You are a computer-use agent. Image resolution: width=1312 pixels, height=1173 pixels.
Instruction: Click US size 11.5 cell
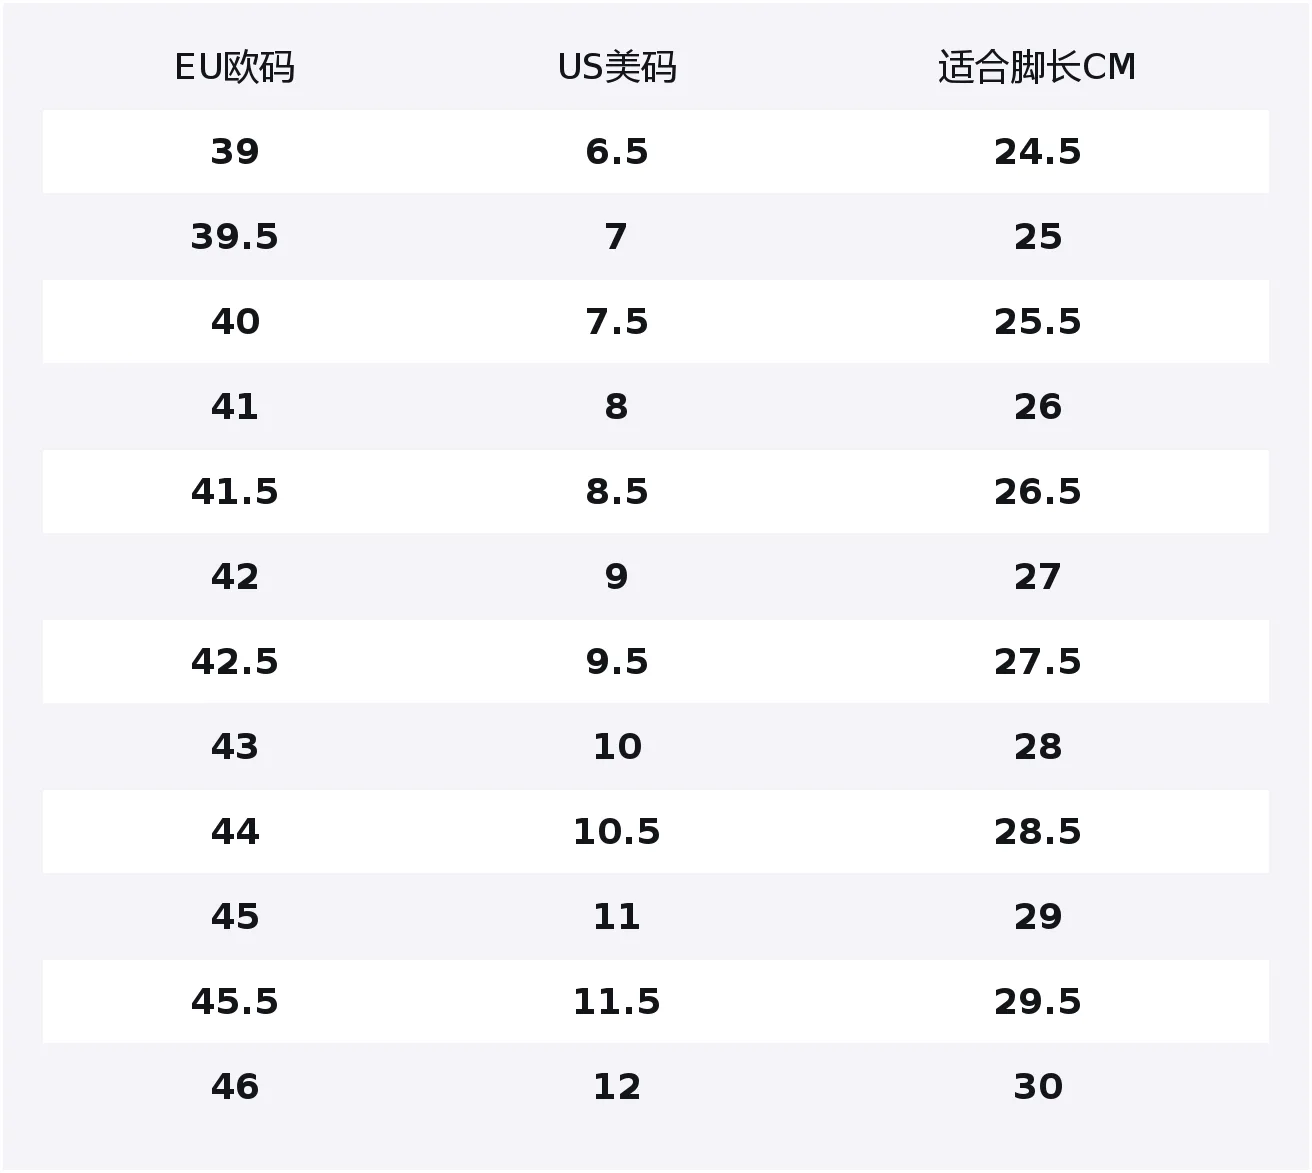coord(617,1002)
